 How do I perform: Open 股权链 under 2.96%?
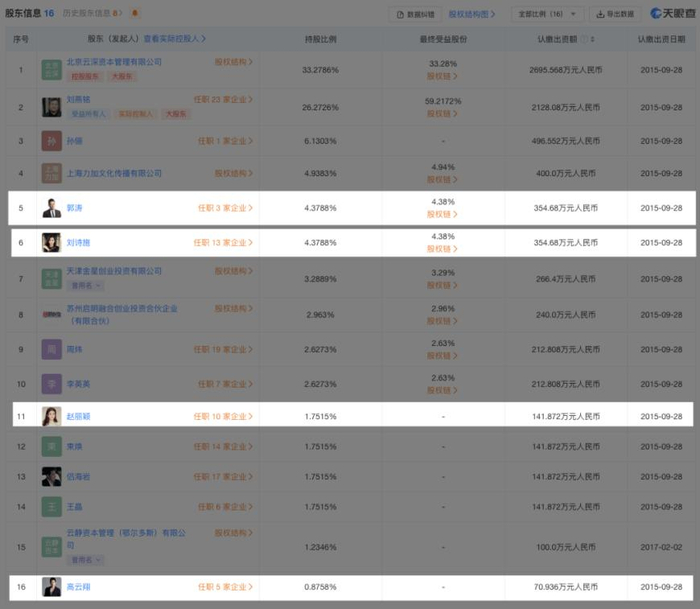click(442, 321)
